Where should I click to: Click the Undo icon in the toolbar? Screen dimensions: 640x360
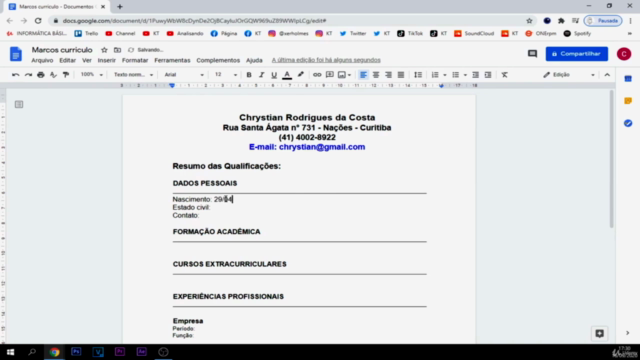(x=16, y=75)
